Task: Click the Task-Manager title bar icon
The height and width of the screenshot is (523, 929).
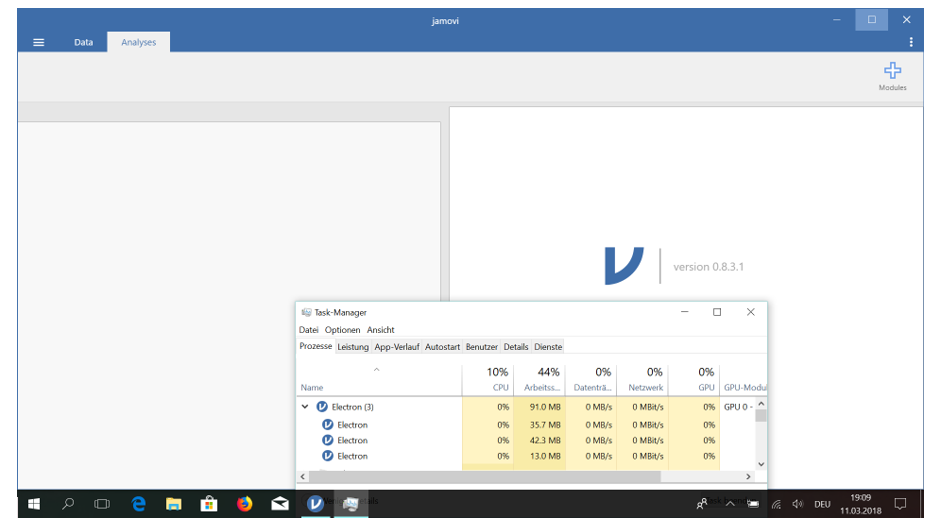Action: coord(306,312)
